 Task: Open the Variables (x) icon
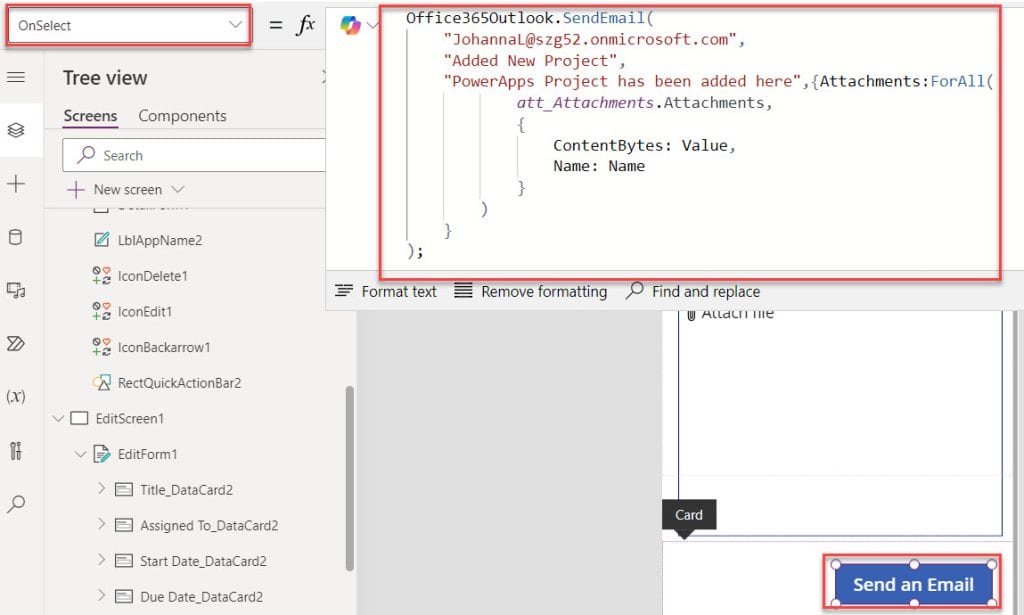pyautogui.click(x=16, y=396)
